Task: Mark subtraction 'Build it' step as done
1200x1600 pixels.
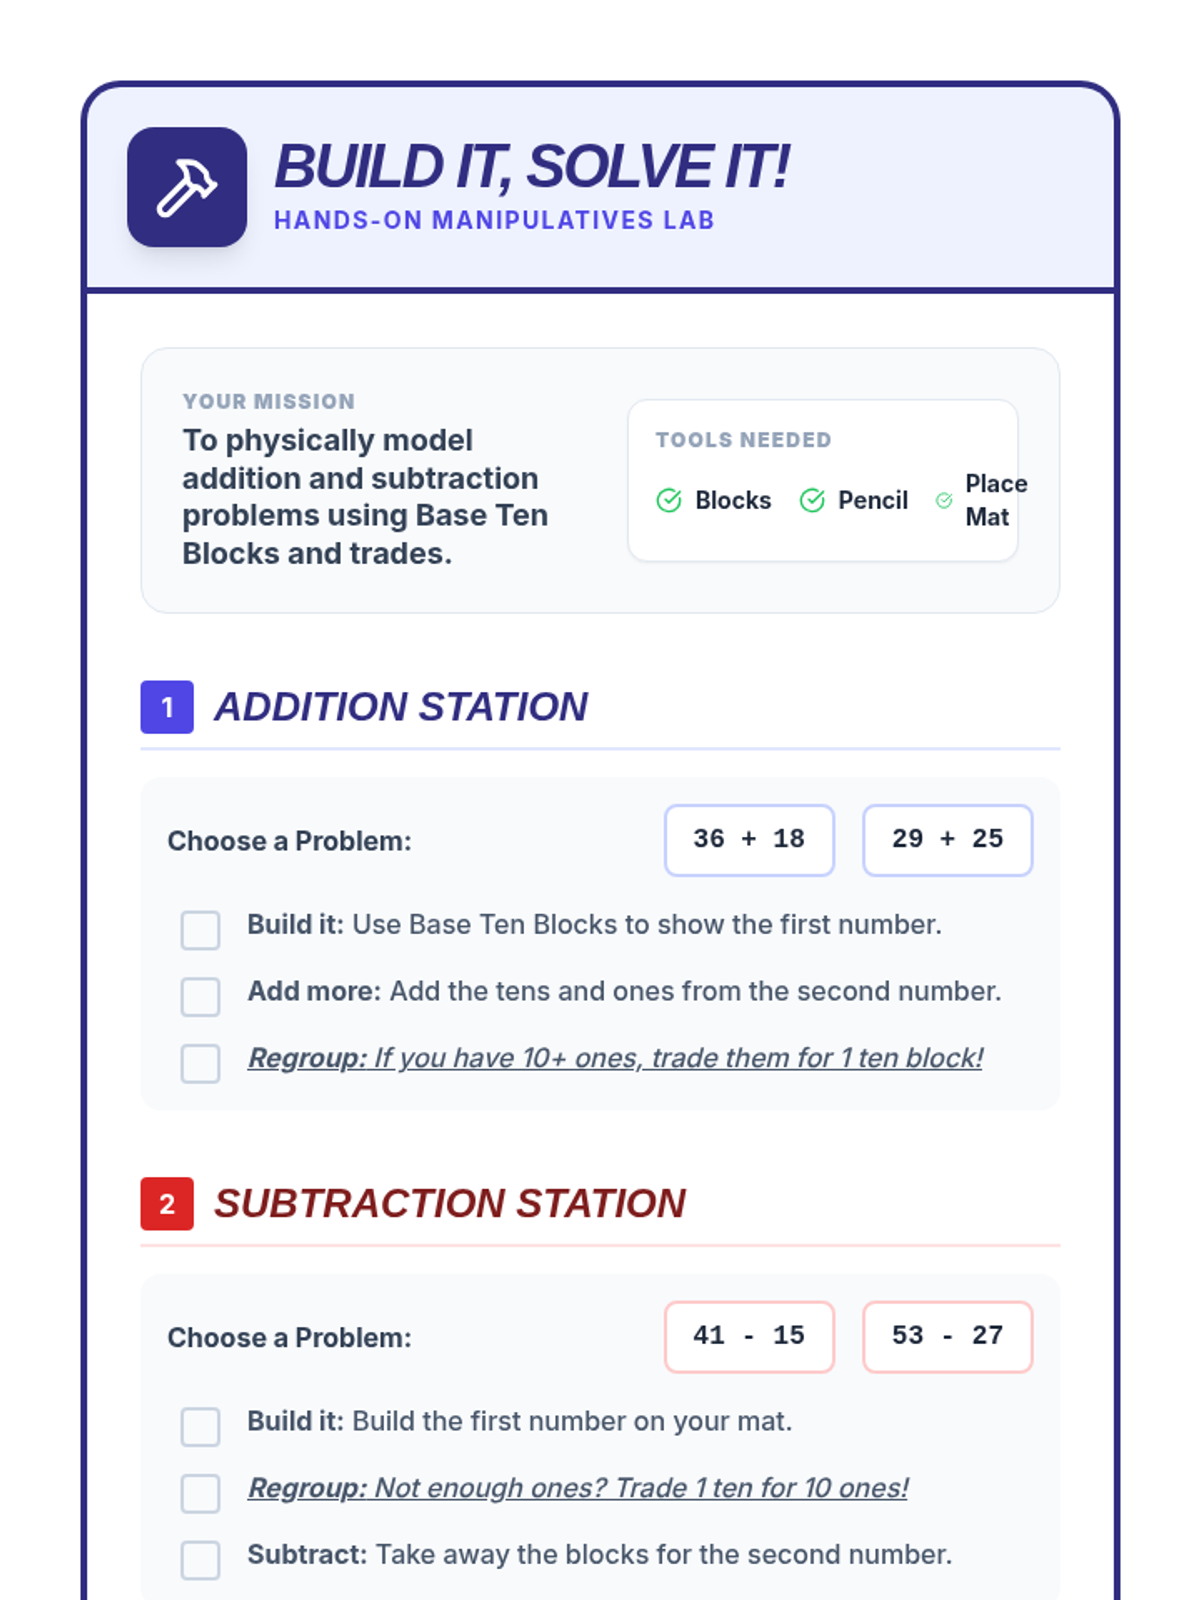Action: point(201,1427)
